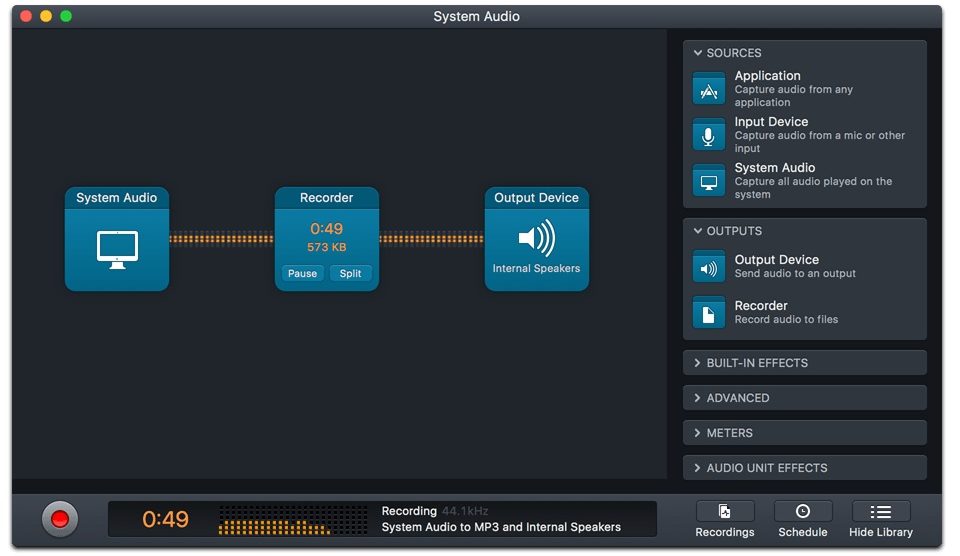This screenshot has width=960, height=556.
Task: Collapse the Outputs section
Action: 698,231
